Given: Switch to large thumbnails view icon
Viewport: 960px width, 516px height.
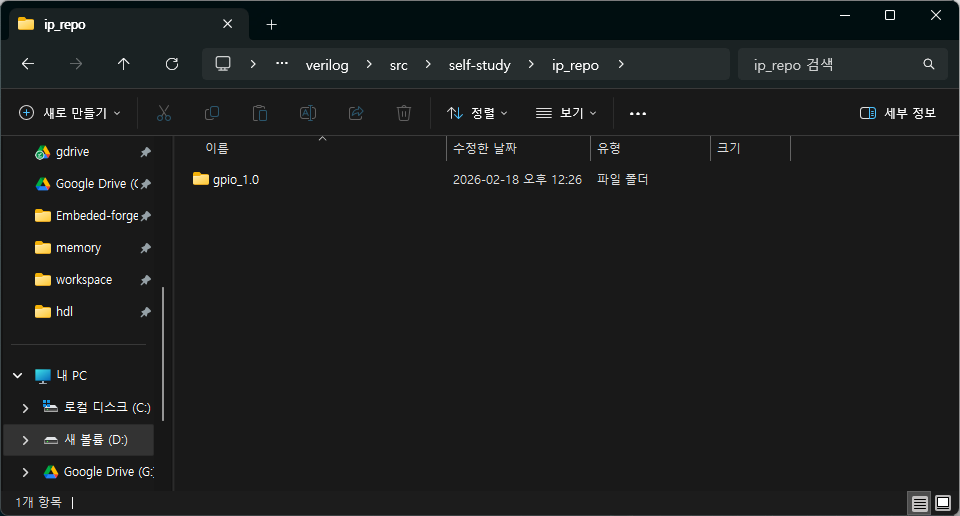Looking at the screenshot, I should tap(943, 503).
